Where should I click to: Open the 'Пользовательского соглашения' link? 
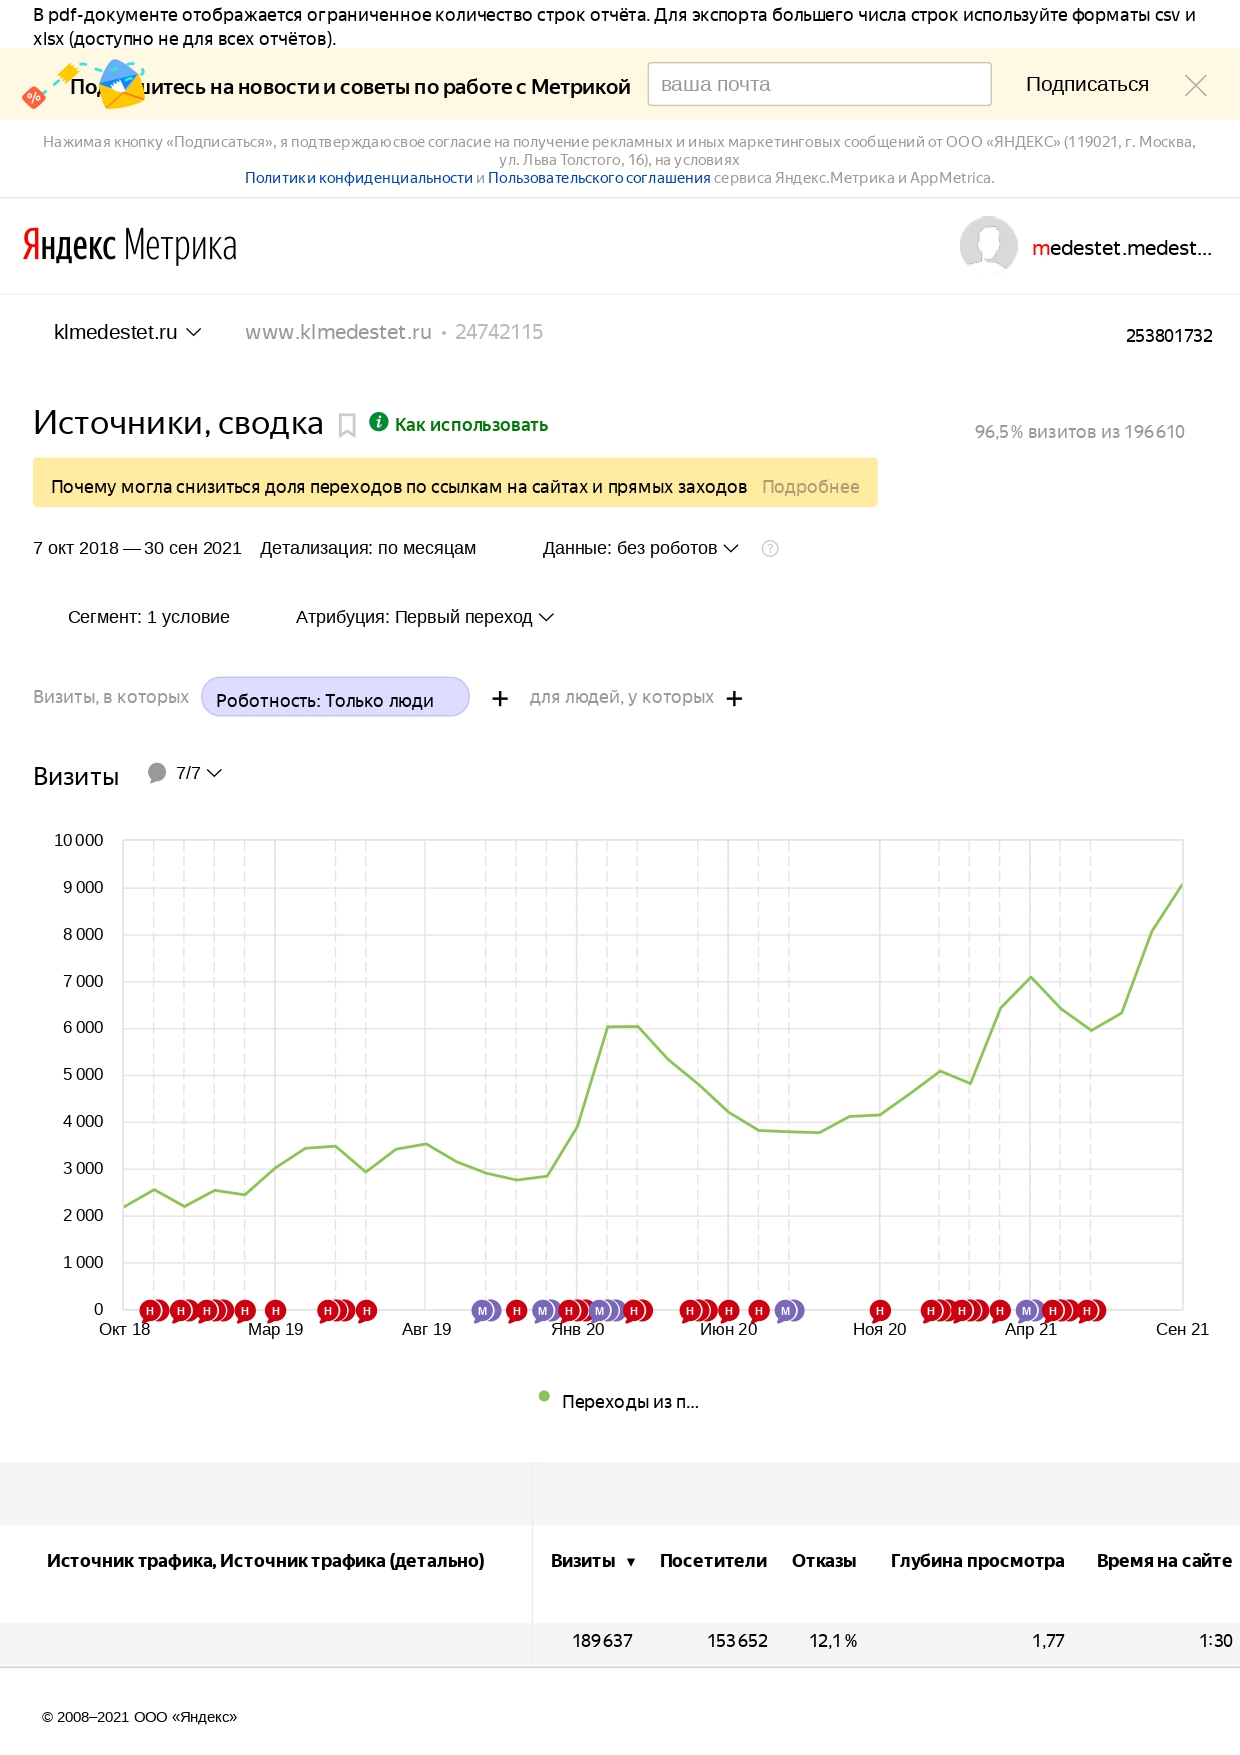pyautogui.click(x=599, y=178)
